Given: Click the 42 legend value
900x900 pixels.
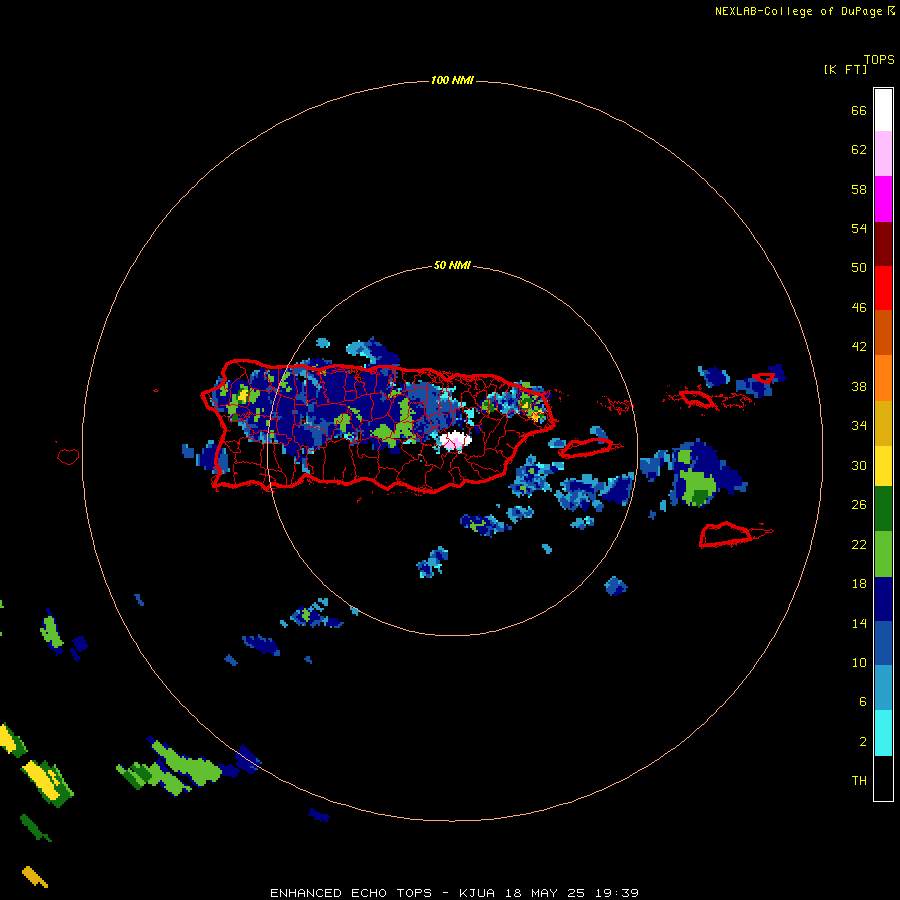Looking at the screenshot, I should [859, 346].
